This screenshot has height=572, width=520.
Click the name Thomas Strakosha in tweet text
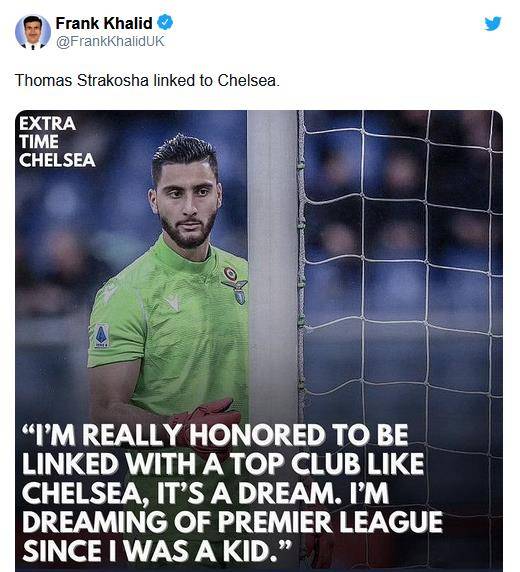[x=82, y=80]
